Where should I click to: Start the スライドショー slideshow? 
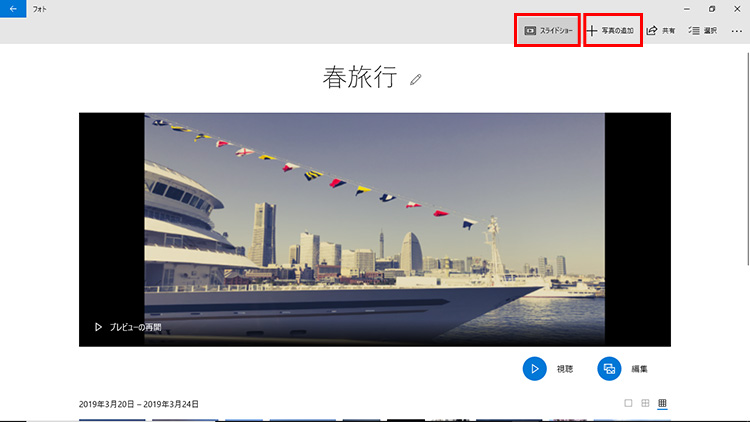548,31
